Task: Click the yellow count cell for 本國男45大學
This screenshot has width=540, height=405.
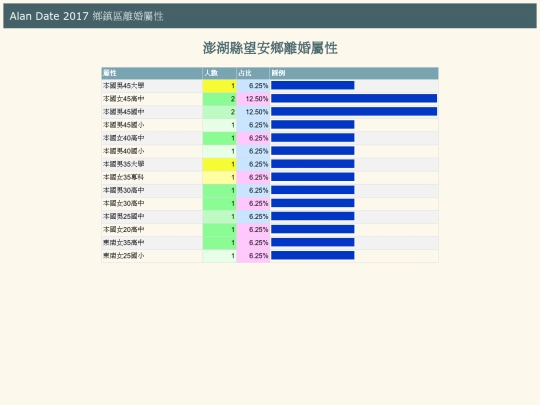Action: (219, 86)
